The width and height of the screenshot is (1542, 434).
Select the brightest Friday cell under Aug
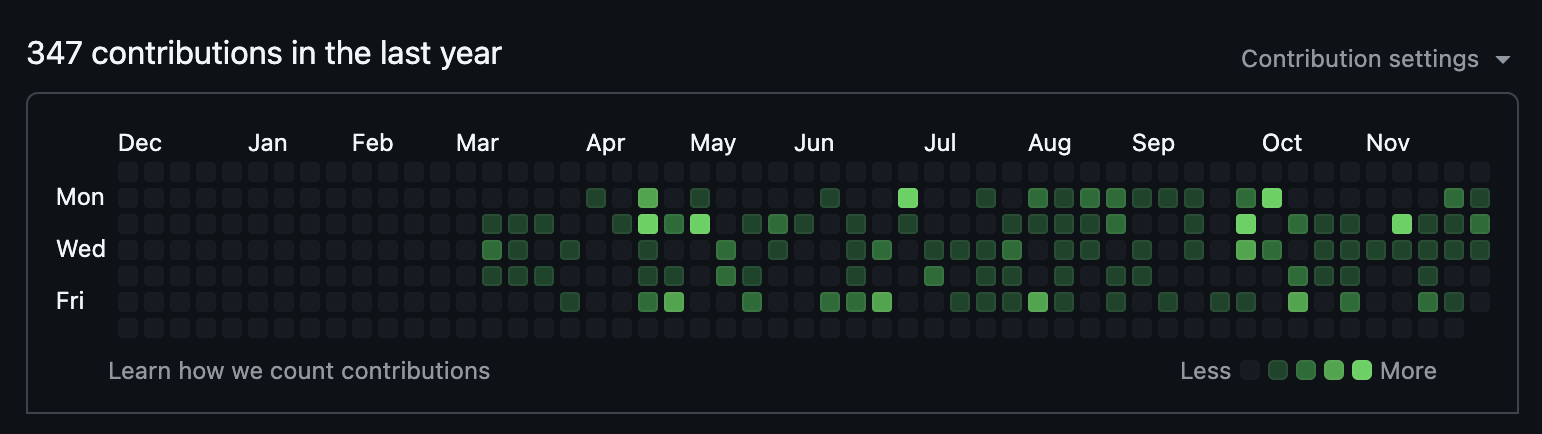click(1038, 301)
